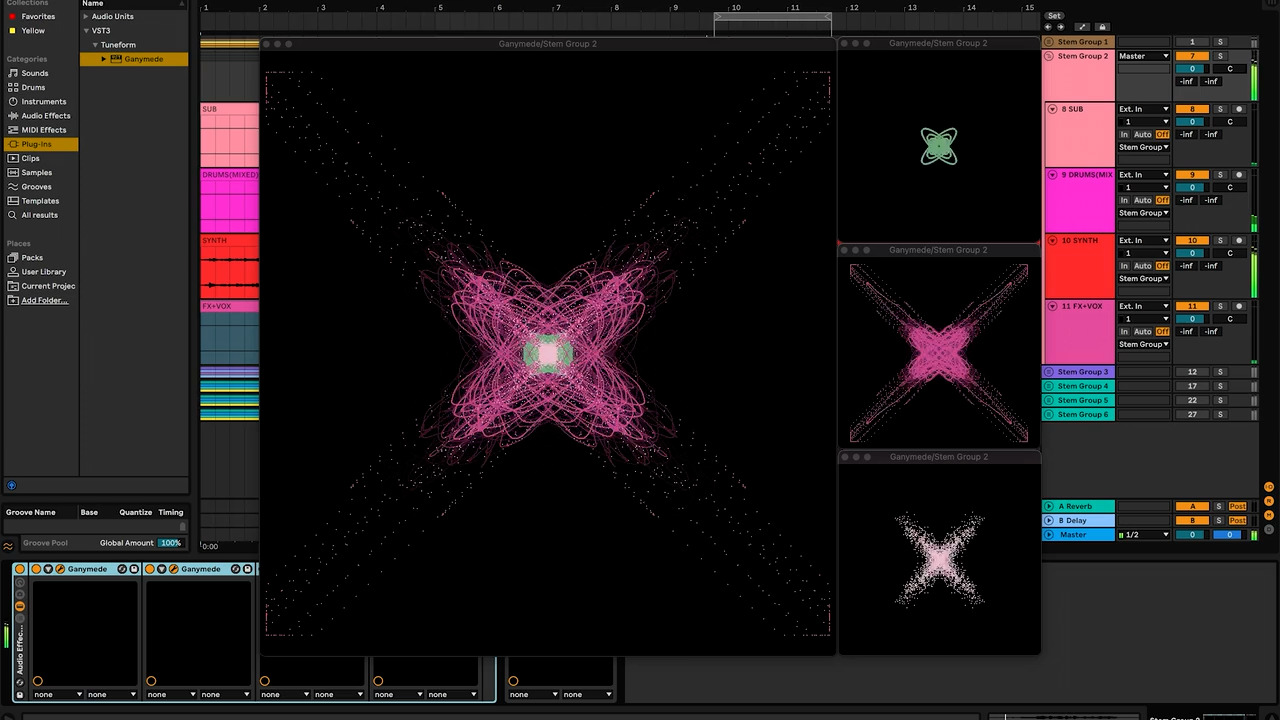Expand the Audio Units folder
Screen dimensions: 1280x720
pyautogui.click(x=86, y=16)
